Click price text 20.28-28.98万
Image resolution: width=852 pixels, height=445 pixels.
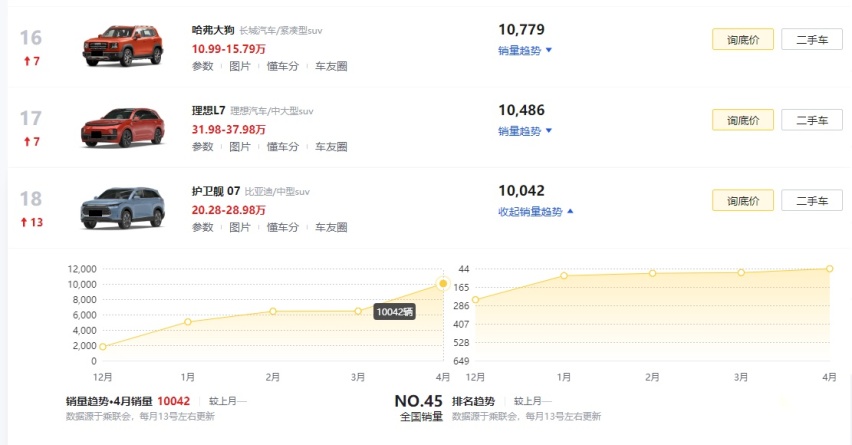(229, 210)
